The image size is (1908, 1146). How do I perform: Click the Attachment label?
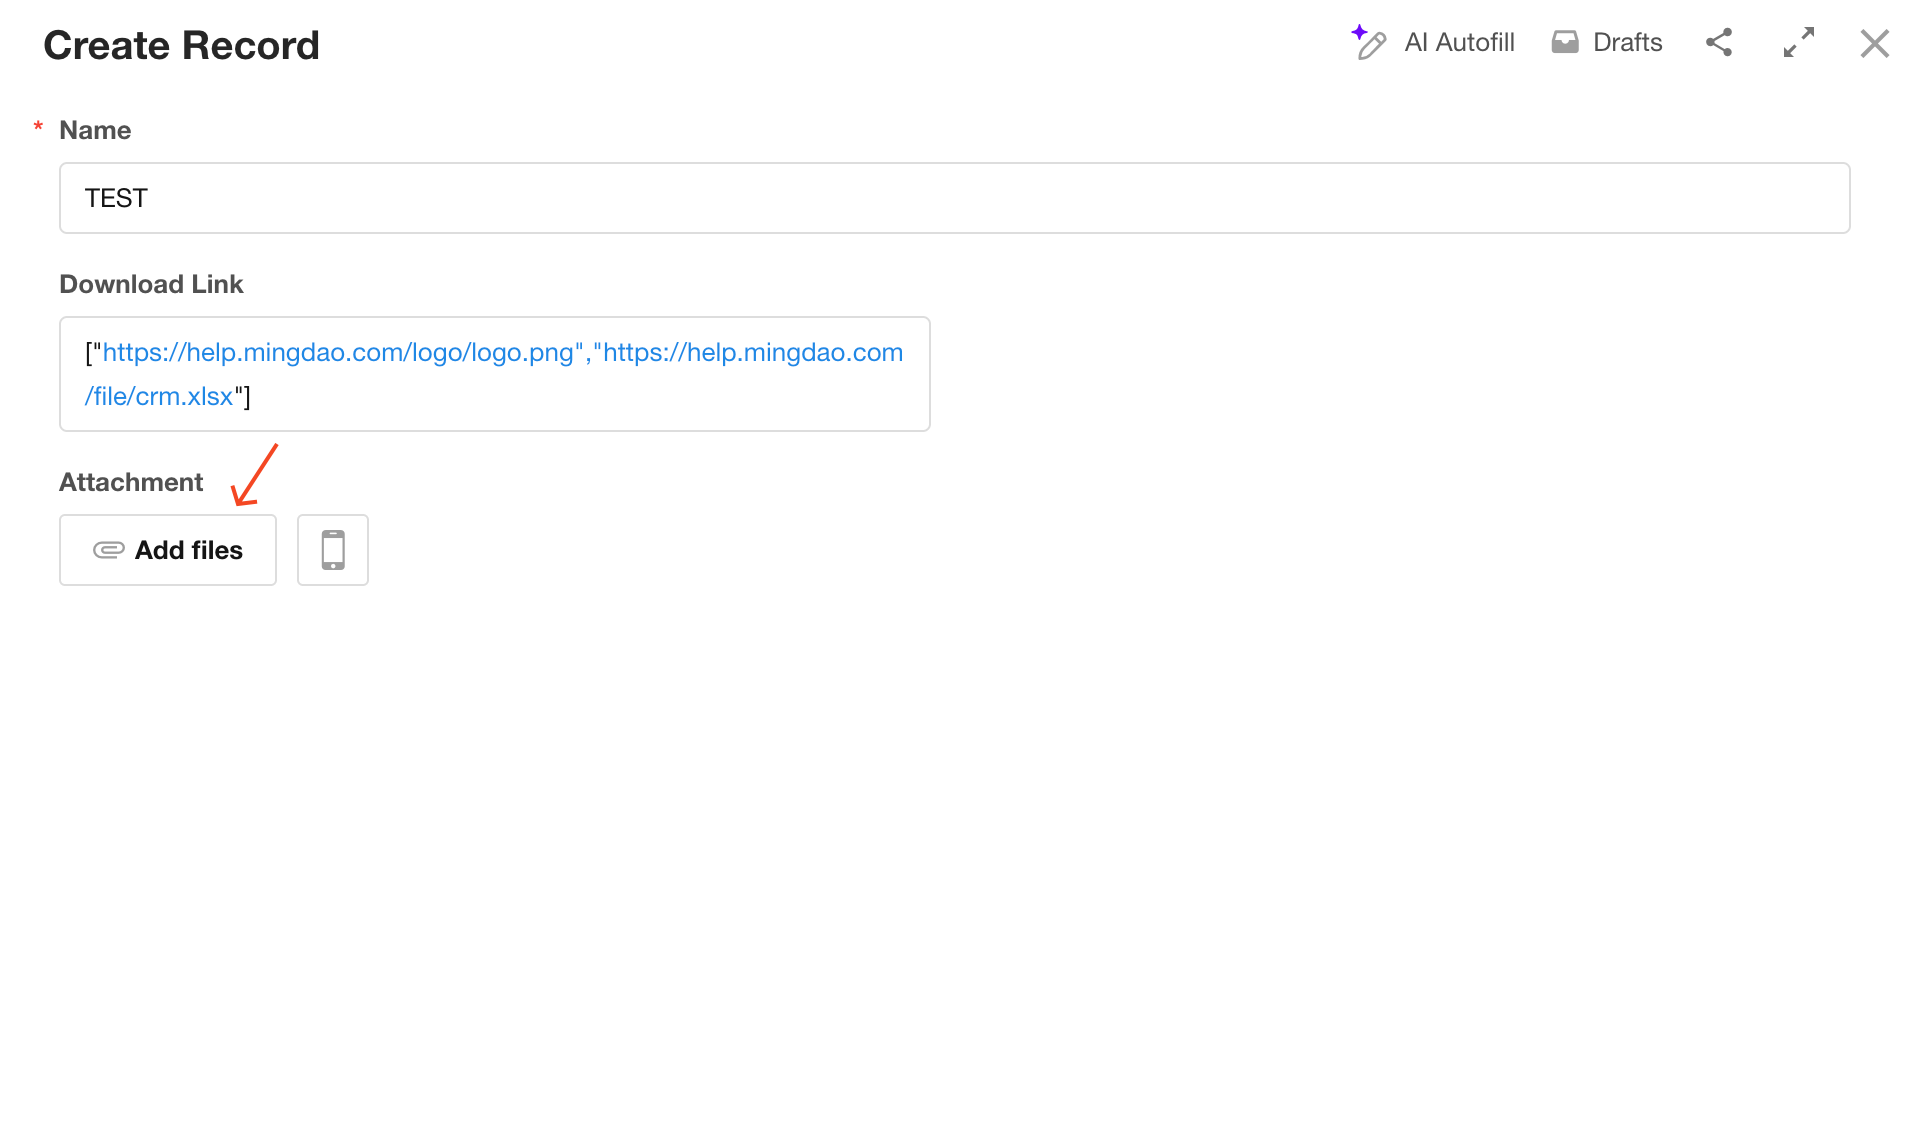(x=131, y=482)
